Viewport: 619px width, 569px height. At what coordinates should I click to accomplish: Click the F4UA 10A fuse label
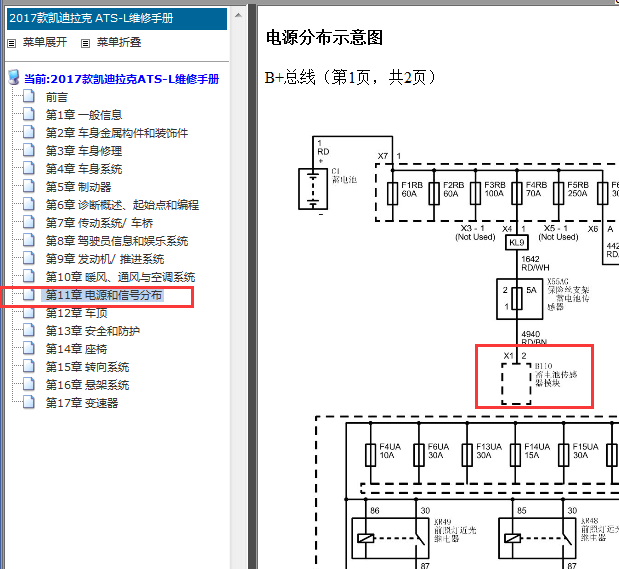tap(390, 451)
